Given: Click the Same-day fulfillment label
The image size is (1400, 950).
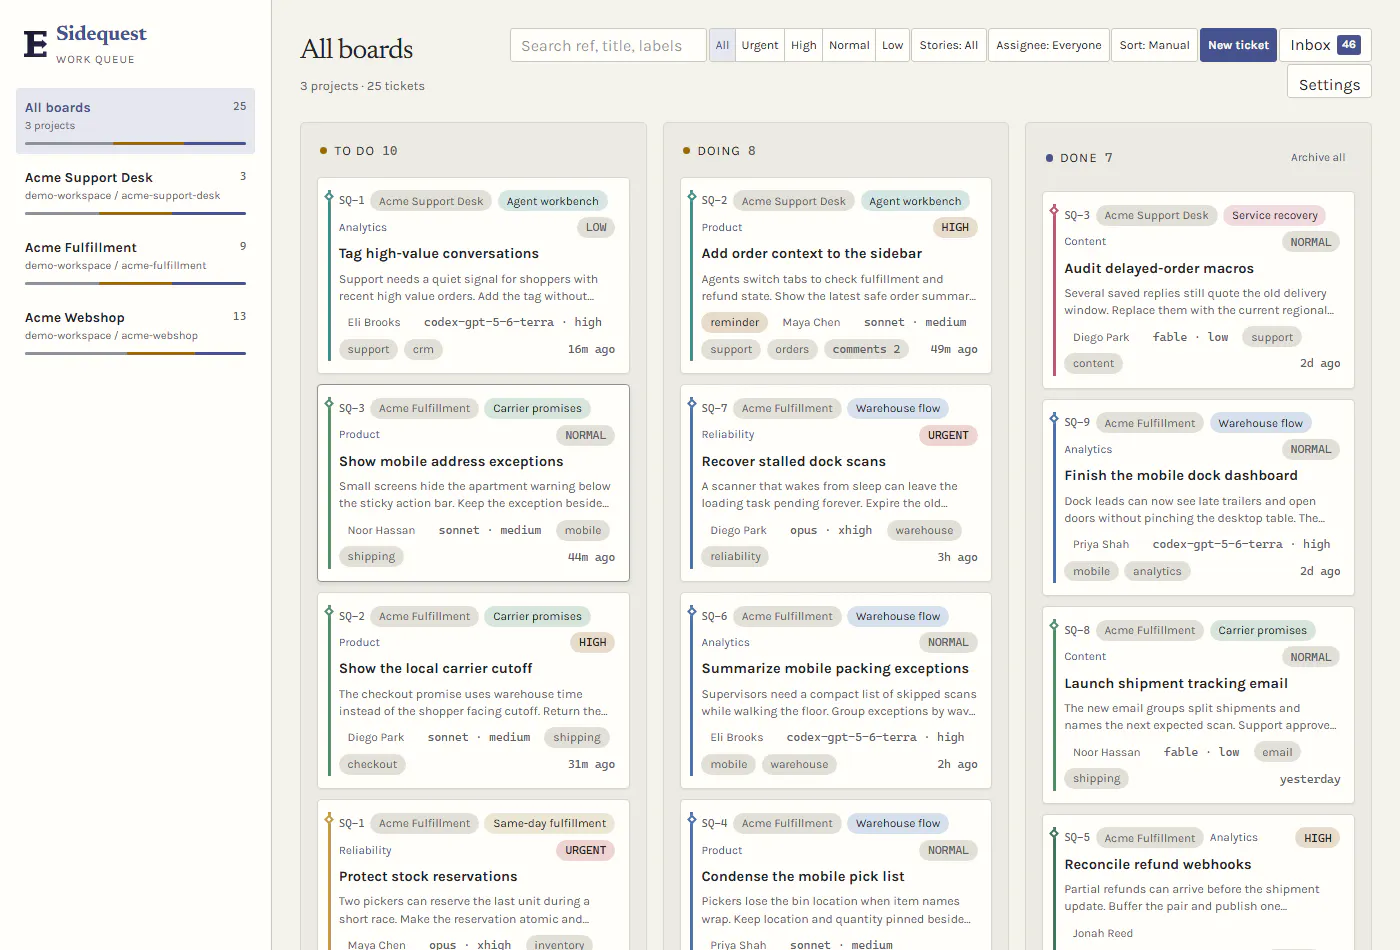Looking at the screenshot, I should [x=550, y=823].
